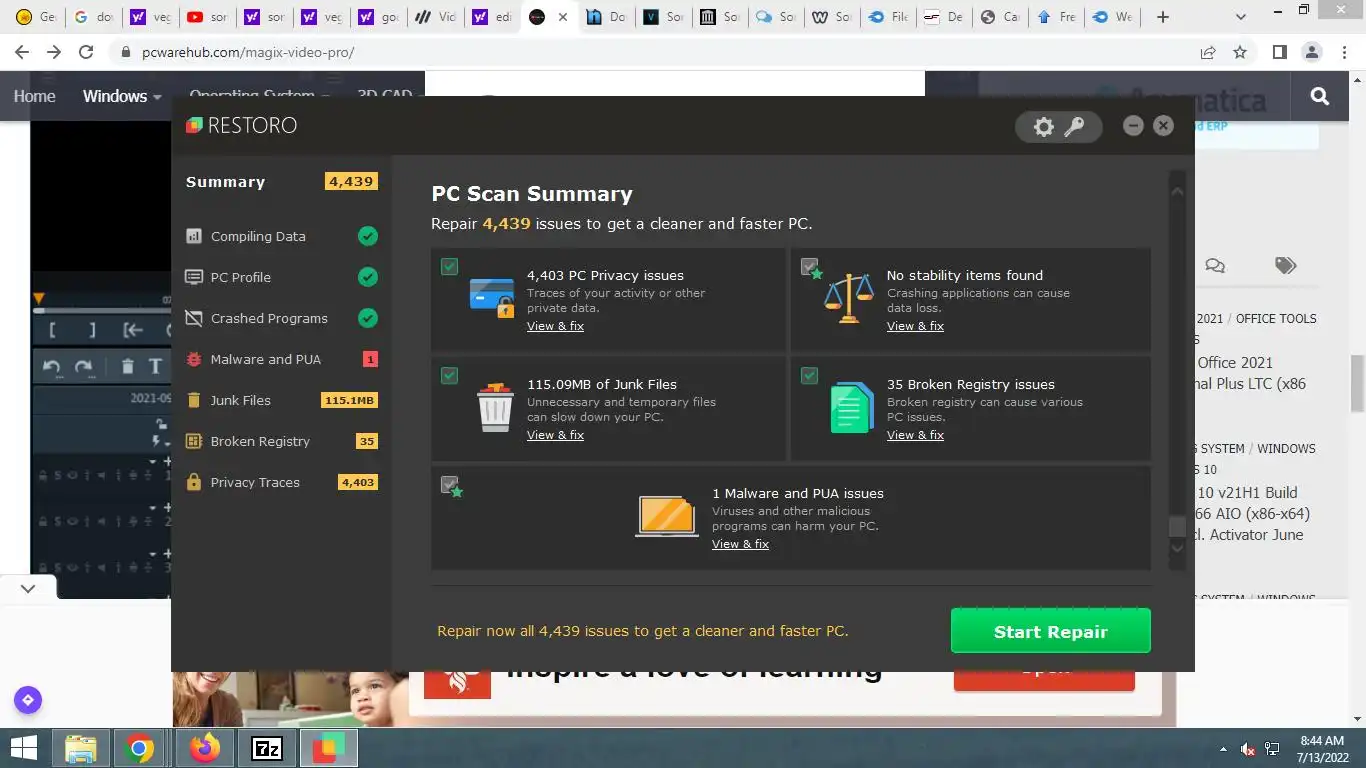1366x768 pixels.
Task: Click the chevron-down collapse tab at page left
Action: click(28, 588)
